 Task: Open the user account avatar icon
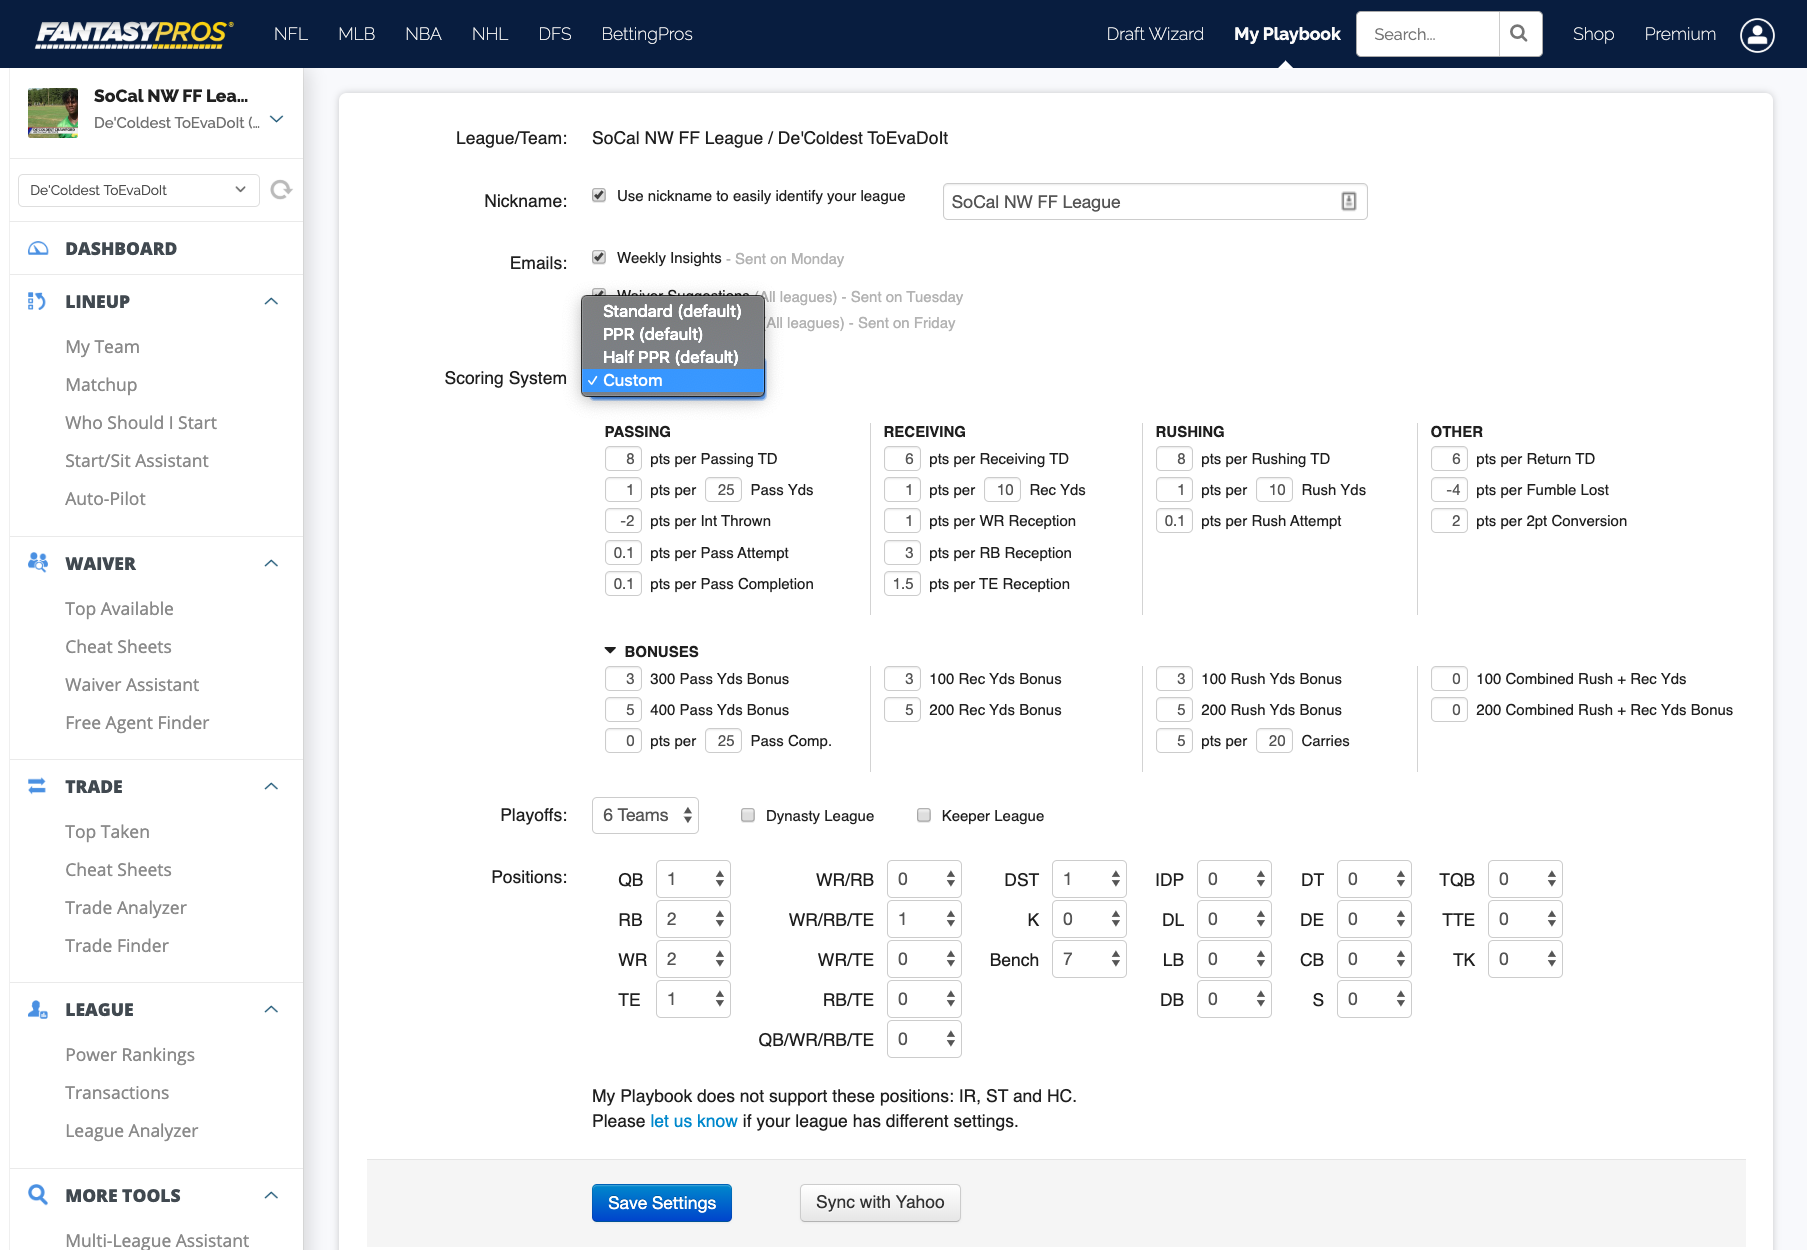tap(1757, 34)
